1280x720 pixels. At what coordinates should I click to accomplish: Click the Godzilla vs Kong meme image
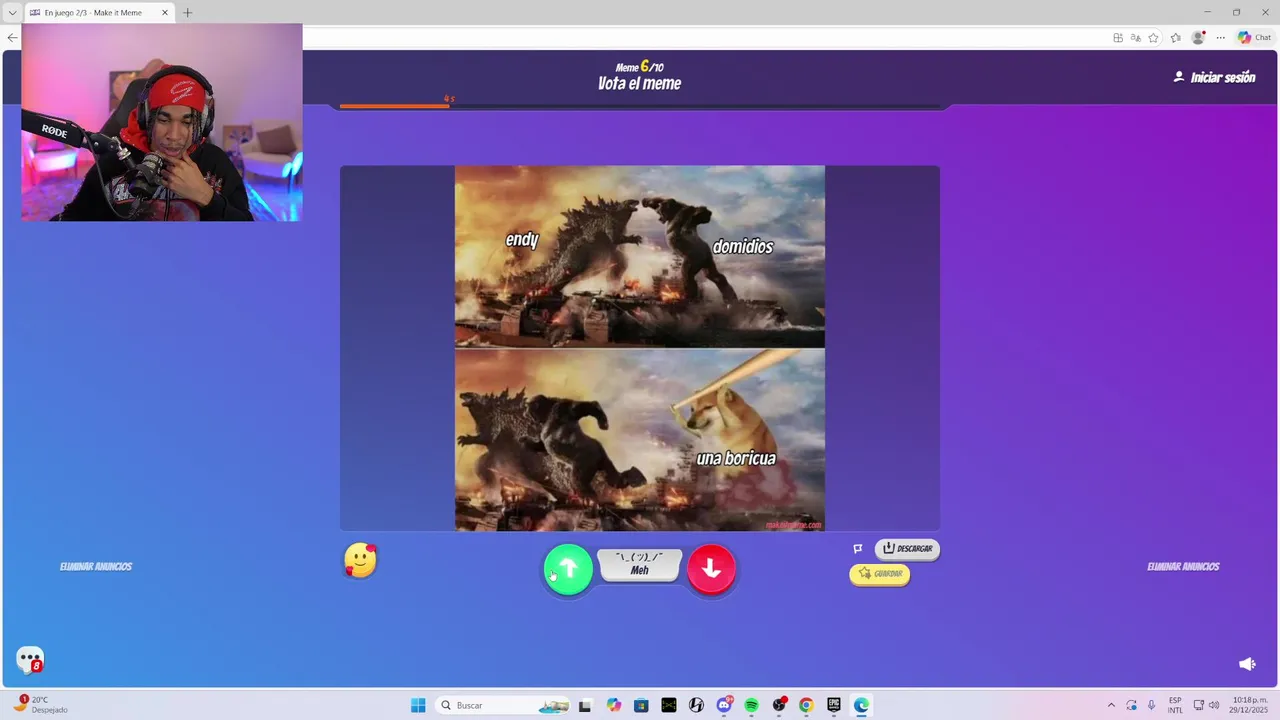(x=640, y=348)
